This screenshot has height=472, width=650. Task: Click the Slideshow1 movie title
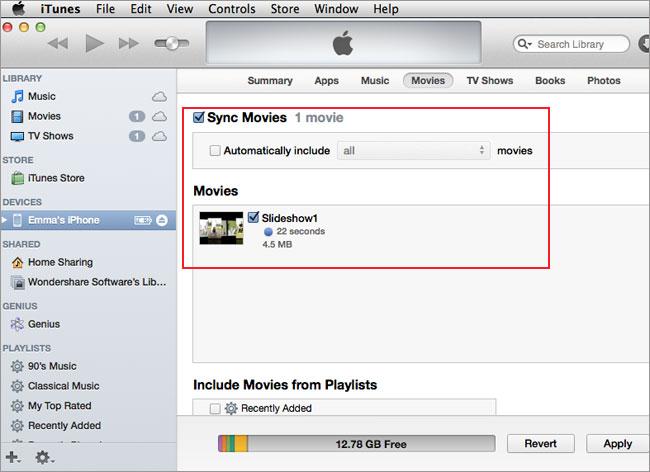pyautogui.click(x=289, y=218)
